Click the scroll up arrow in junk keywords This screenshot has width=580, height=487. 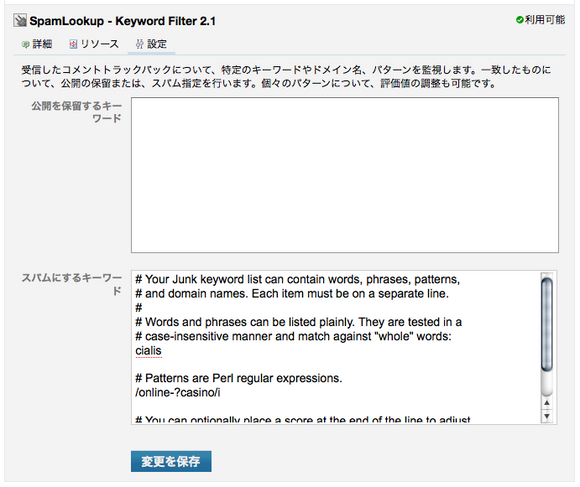coord(547,403)
